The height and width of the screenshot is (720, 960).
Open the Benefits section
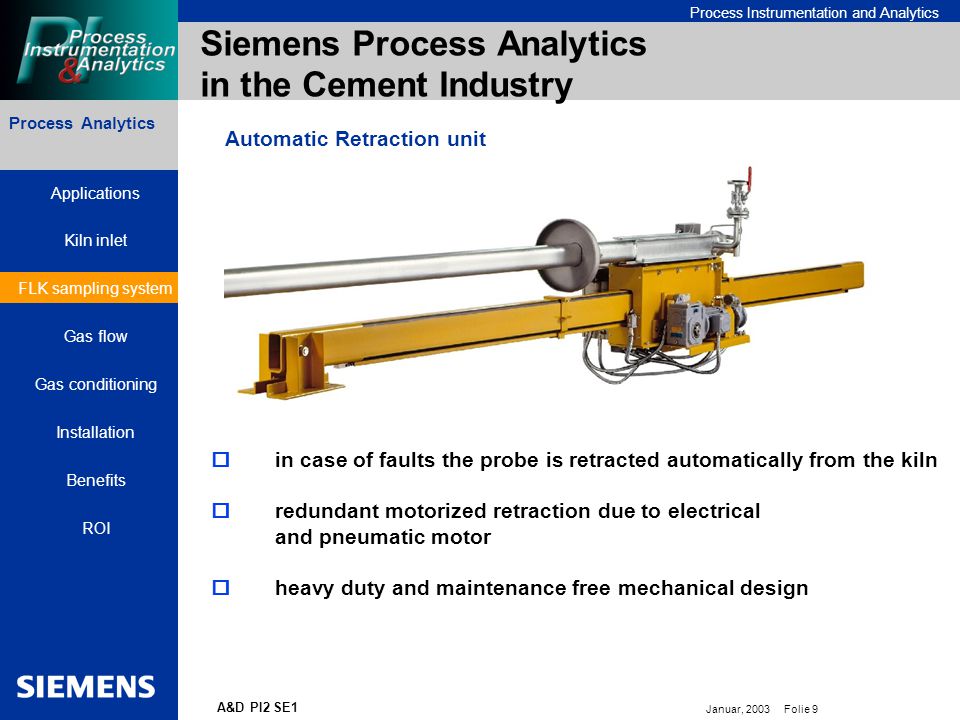click(96, 480)
